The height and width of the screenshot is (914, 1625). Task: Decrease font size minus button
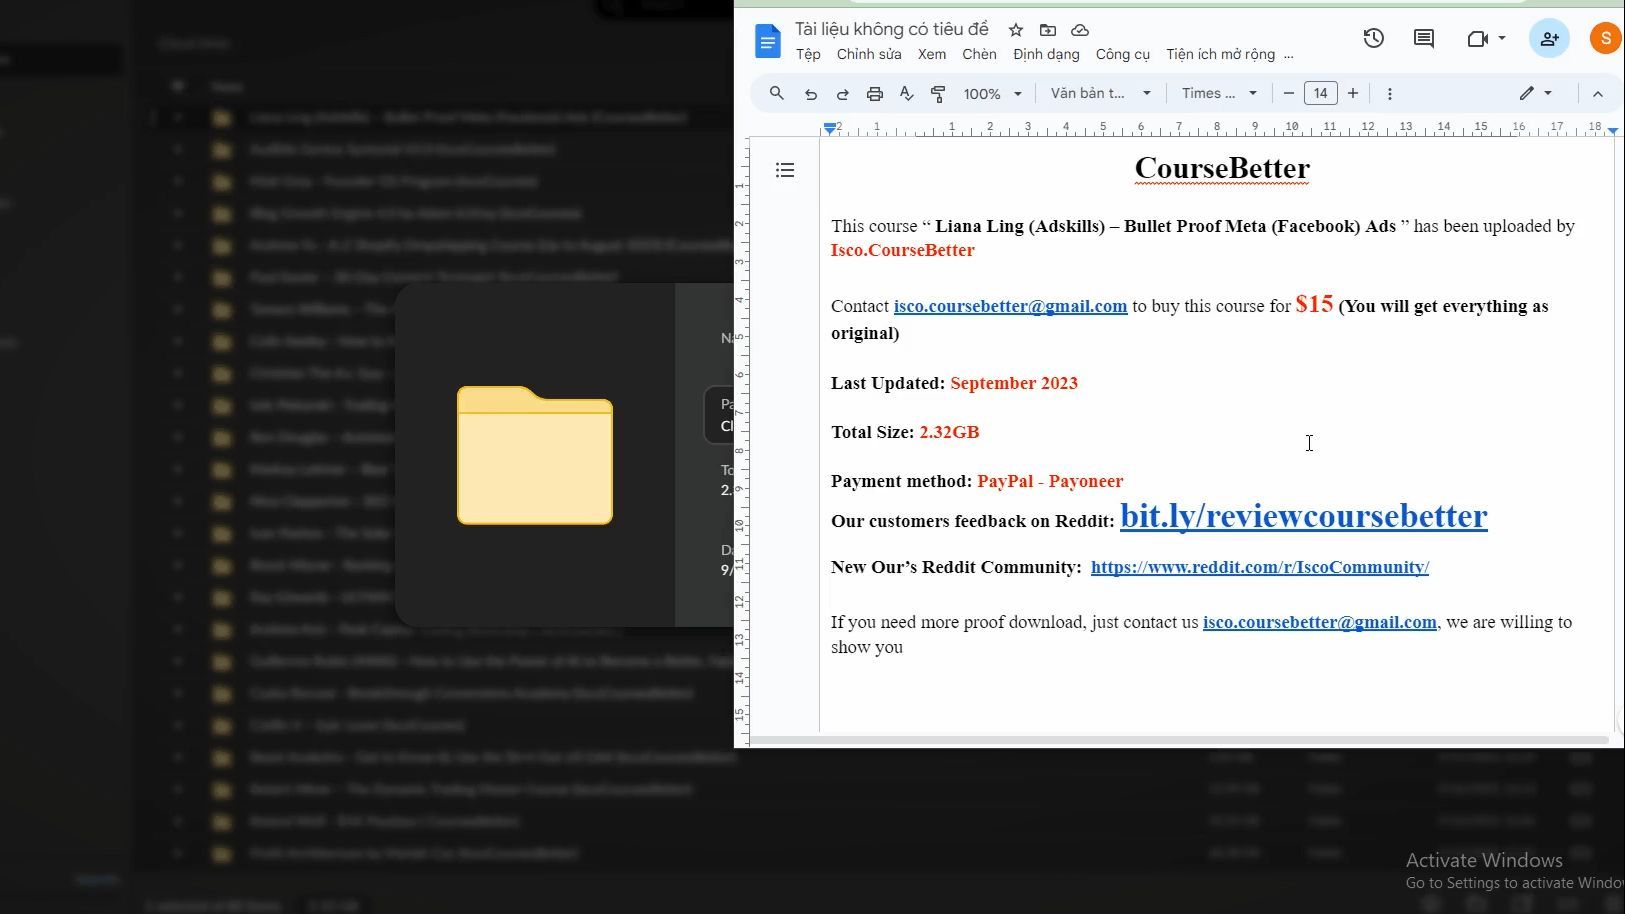coord(1289,93)
